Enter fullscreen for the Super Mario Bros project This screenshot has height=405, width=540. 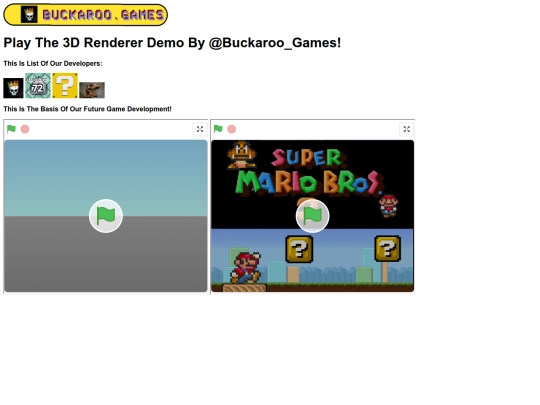tap(407, 129)
